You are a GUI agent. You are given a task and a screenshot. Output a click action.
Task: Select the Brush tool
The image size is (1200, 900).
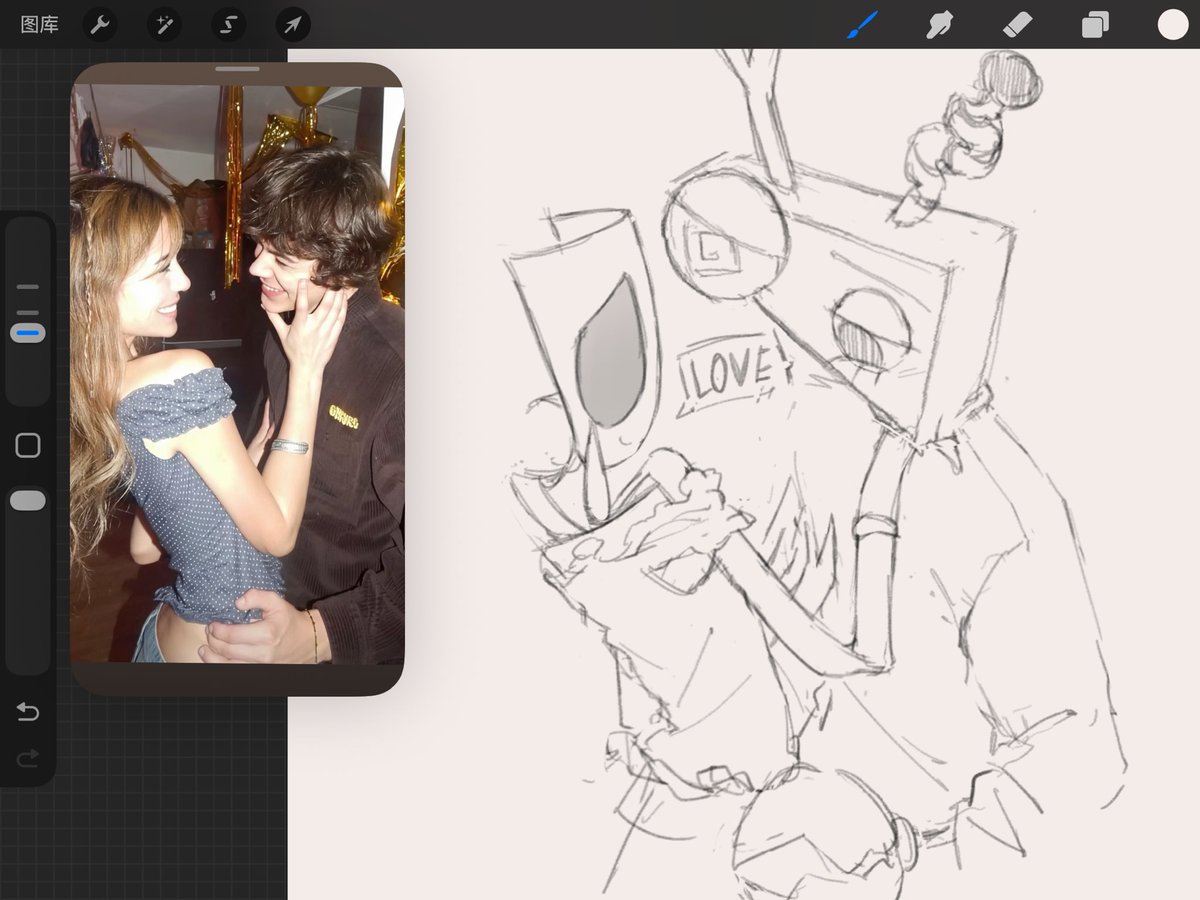(x=862, y=24)
